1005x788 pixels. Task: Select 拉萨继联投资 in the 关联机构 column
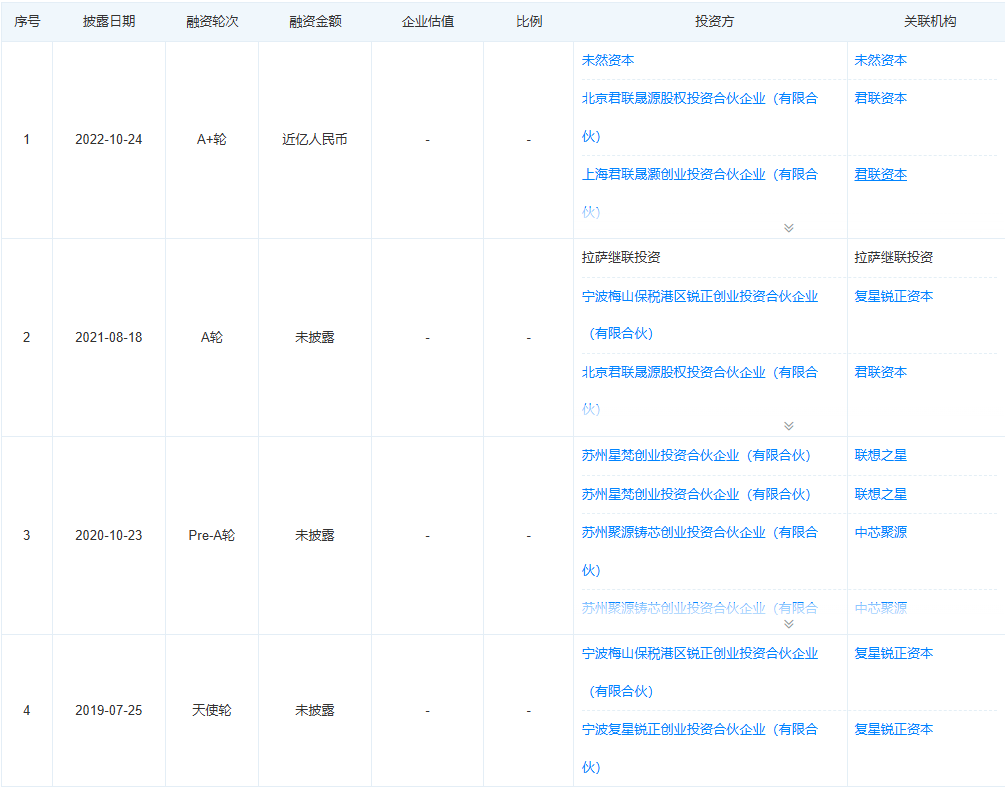click(893, 257)
